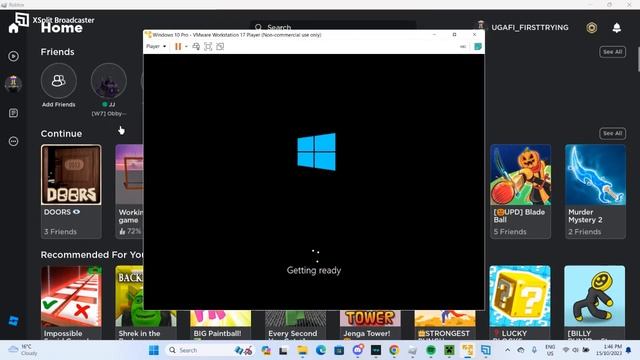Open ENG US language switcher
640x360 pixels.
click(x=550, y=350)
